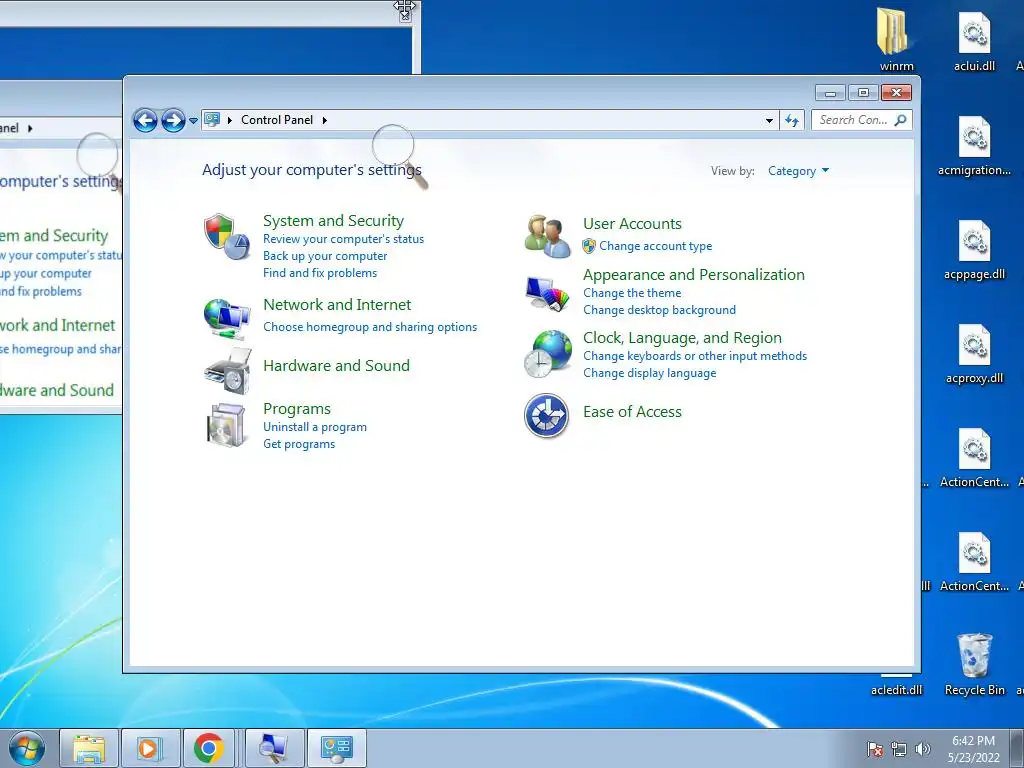Open the recent pages arrow beside Forward
1024x768 pixels.
[193, 121]
